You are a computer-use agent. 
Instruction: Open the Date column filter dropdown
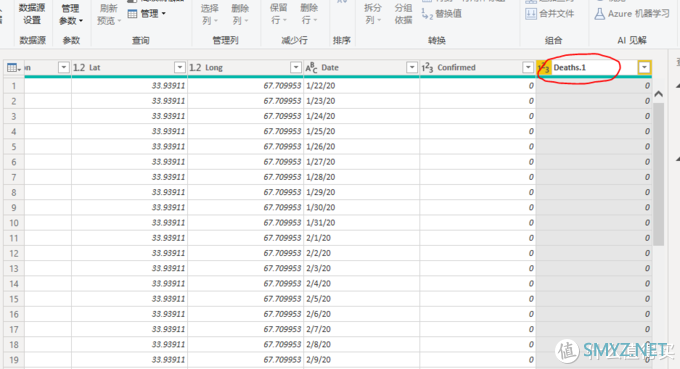[x=412, y=68]
